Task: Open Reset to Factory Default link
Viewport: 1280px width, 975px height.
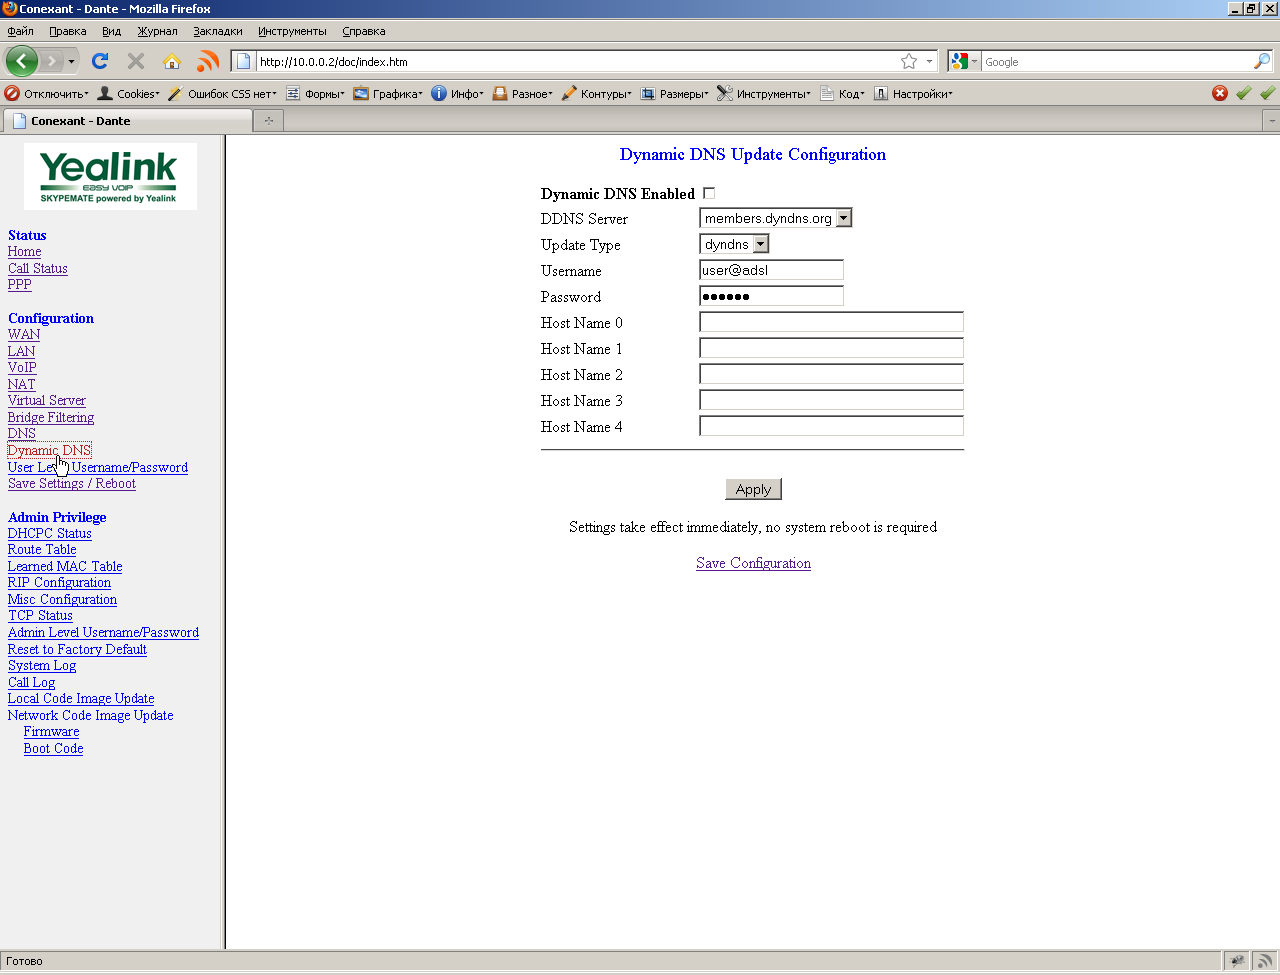Action: click(x=77, y=649)
